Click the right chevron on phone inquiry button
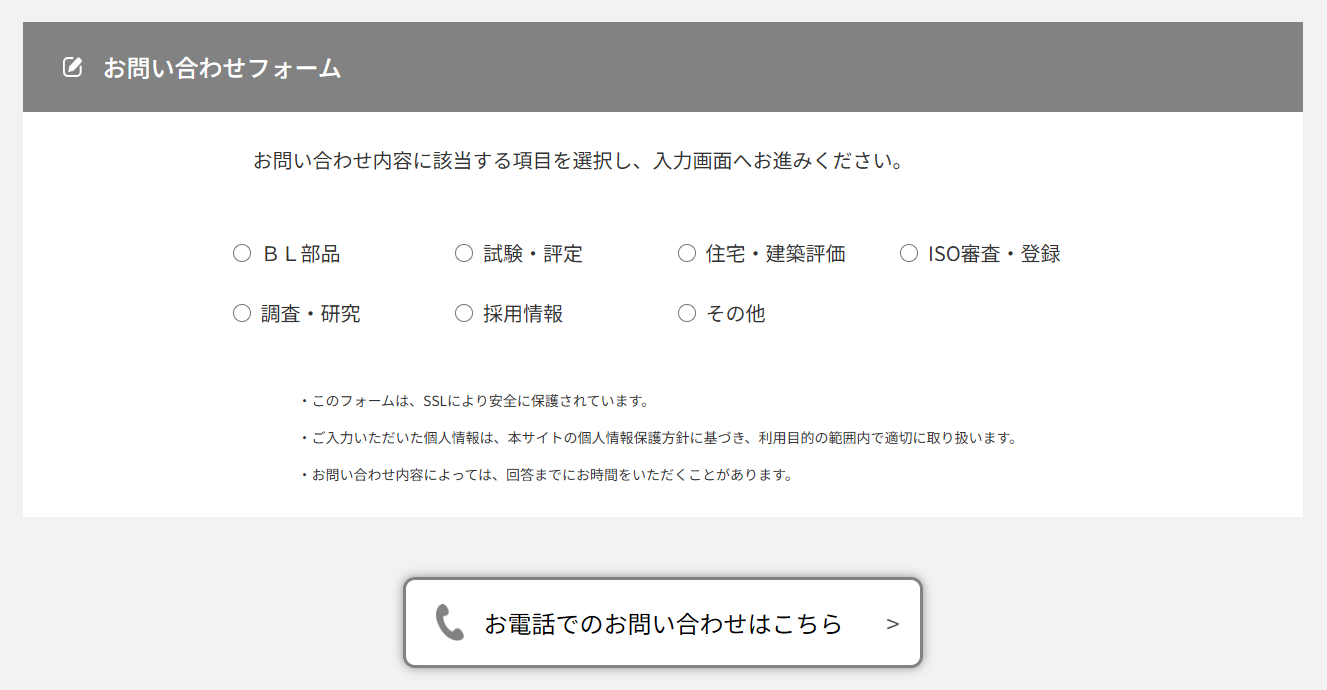Viewport: 1327px width, 690px height. (893, 624)
